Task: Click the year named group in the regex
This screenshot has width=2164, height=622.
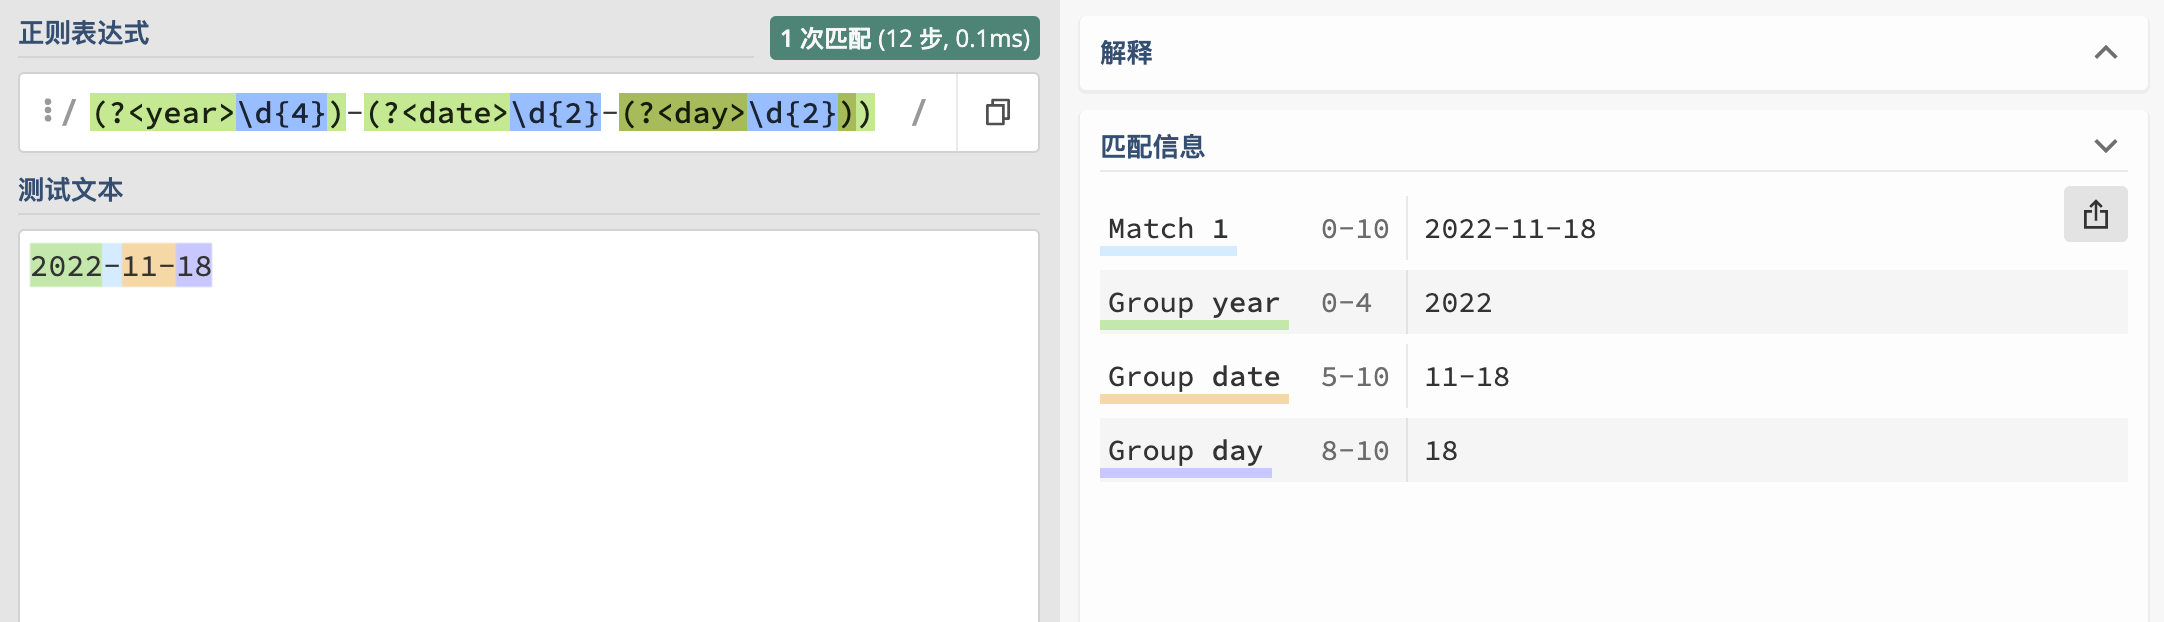Action: (x=217, y=113)
